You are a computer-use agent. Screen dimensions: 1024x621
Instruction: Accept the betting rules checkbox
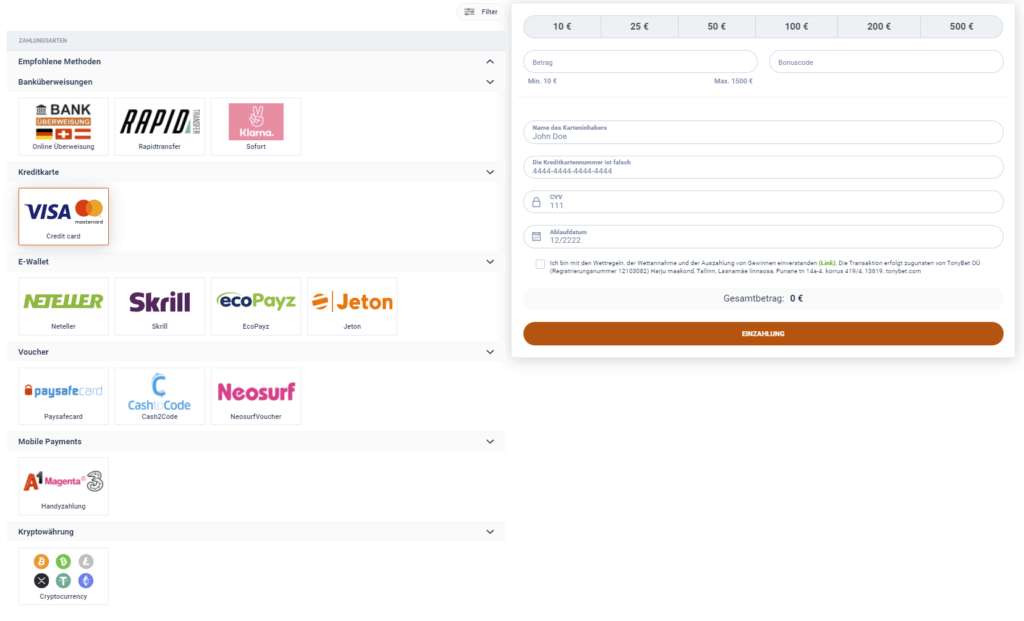pyautogui.click(x=540, y=264)
